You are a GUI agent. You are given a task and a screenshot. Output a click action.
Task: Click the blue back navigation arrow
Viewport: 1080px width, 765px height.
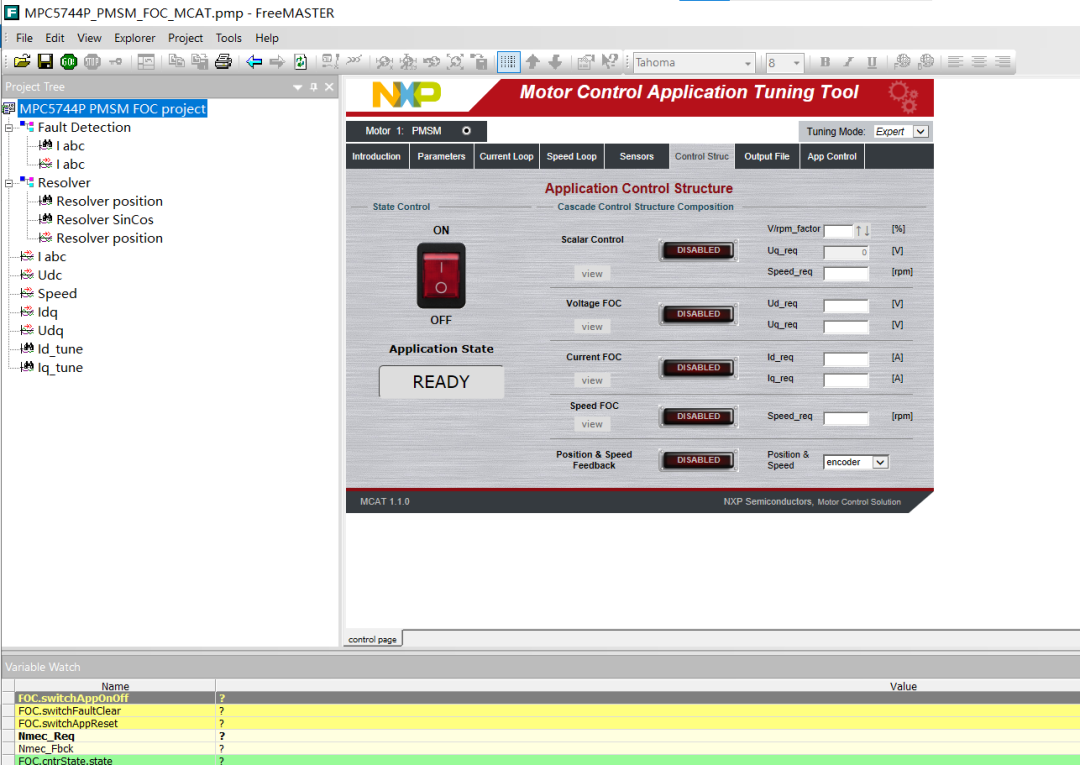(254, 62)
